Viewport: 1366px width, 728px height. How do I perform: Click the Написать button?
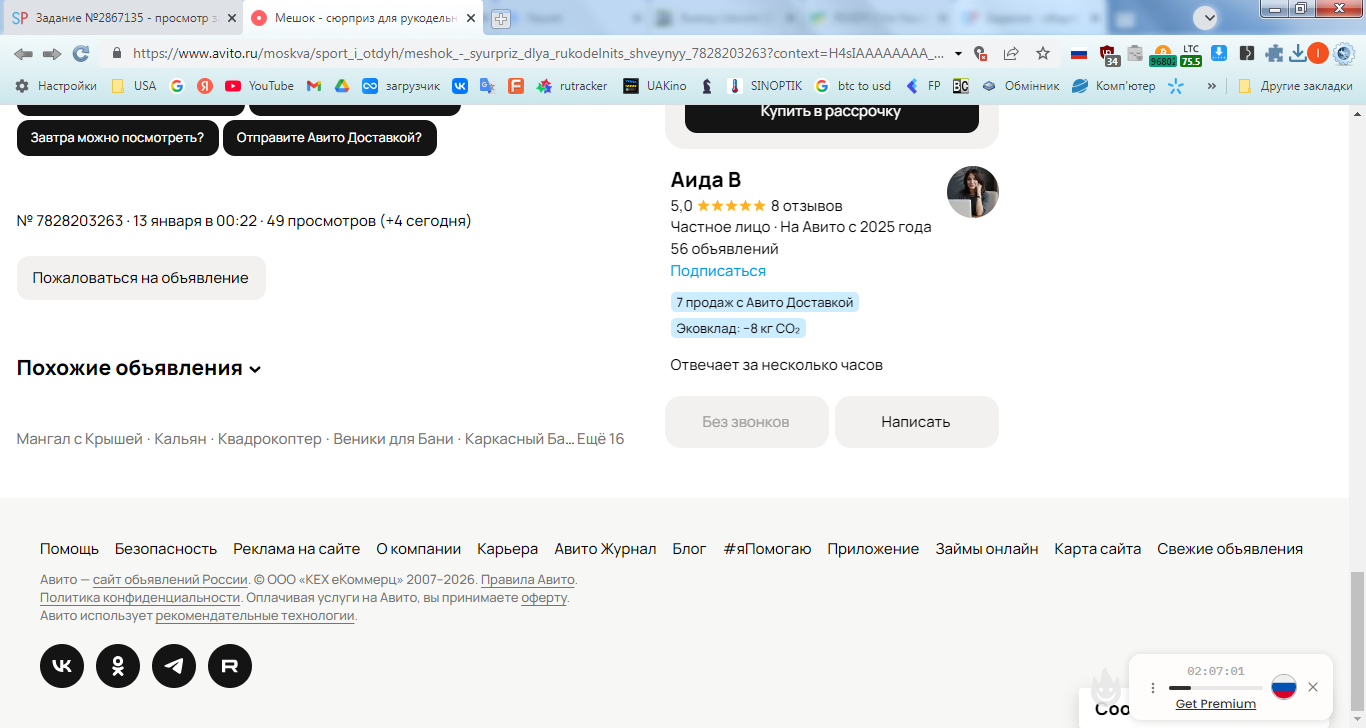pyautogui.click(x=916, y=422)
